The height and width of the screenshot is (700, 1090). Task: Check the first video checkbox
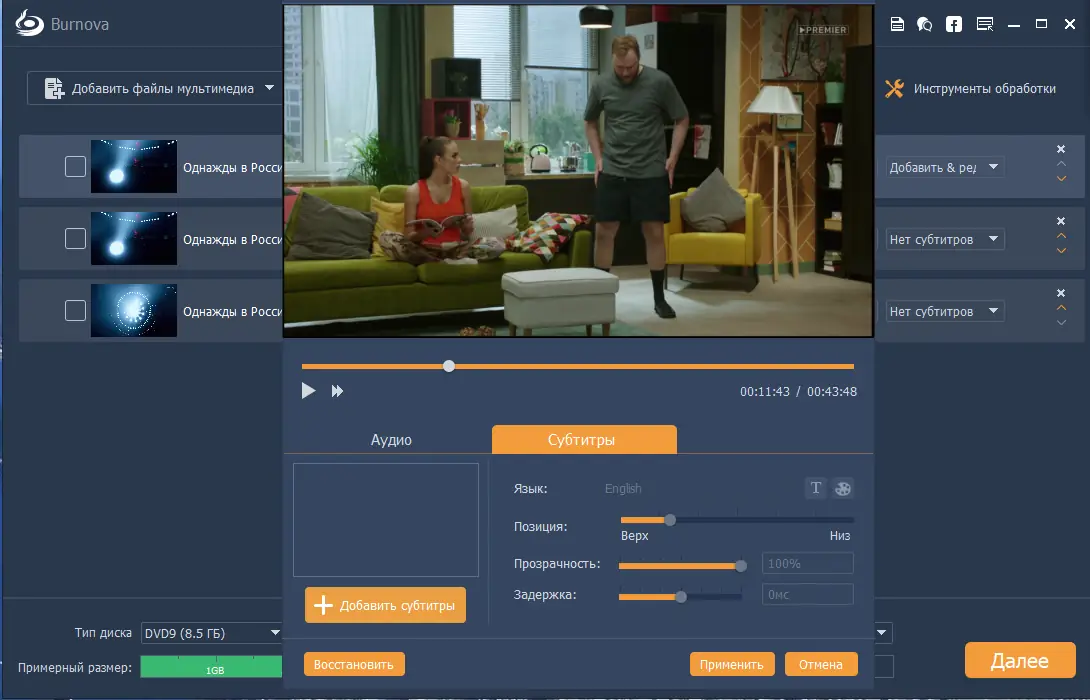coord(75,167)
